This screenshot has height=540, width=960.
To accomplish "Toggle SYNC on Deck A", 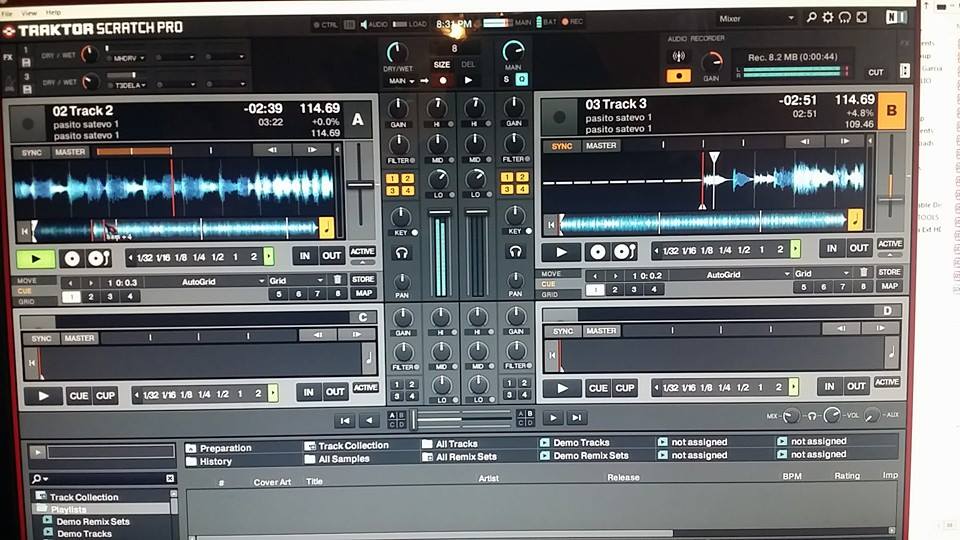I will tap(32, 152).
